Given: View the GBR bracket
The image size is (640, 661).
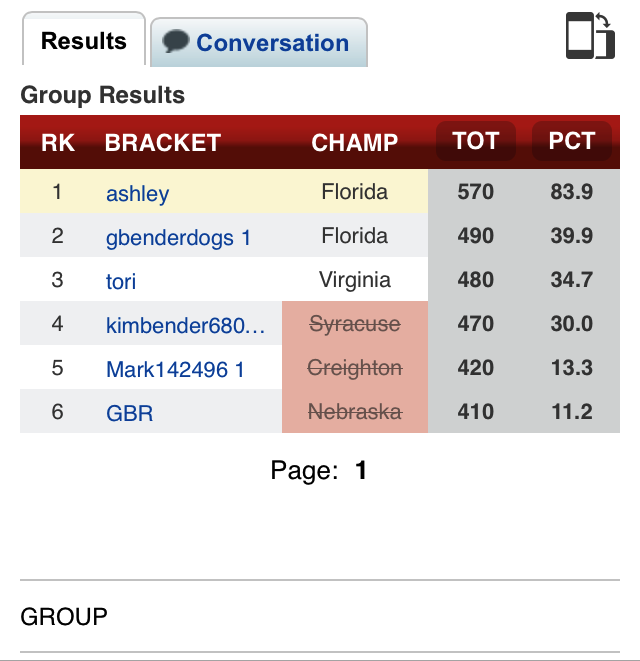Looking at the screenshot, I should (129, 412).
